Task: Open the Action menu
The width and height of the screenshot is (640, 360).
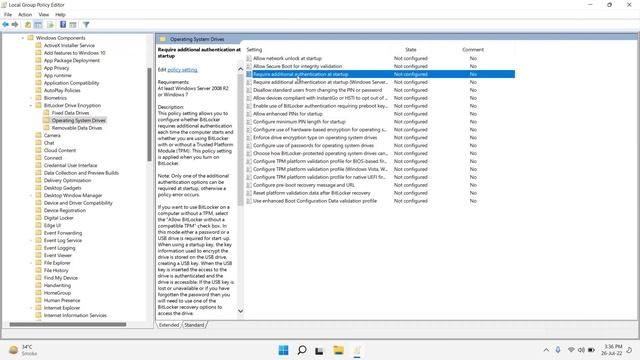Action: point(25,14)
